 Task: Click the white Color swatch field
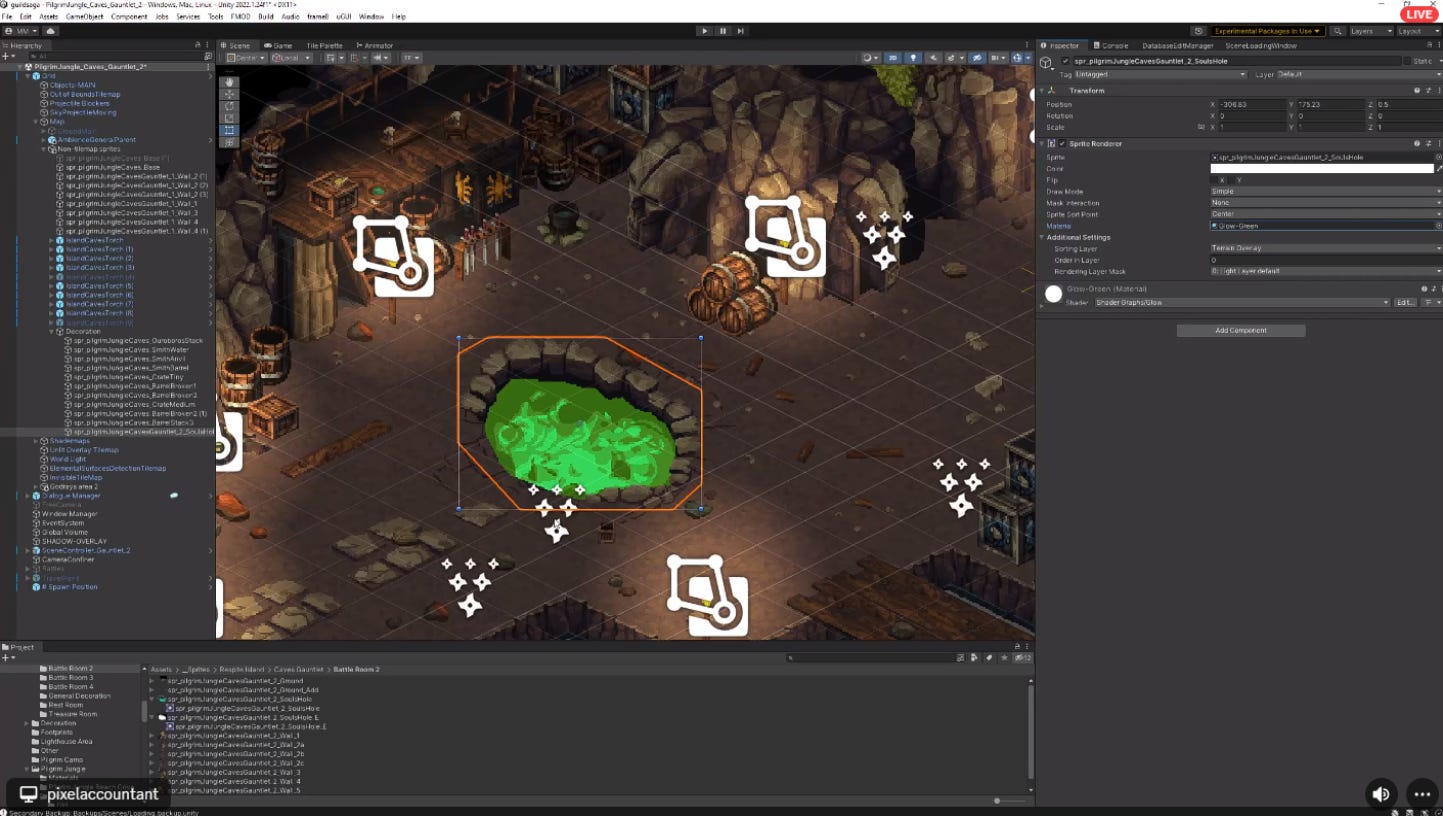1321,169
